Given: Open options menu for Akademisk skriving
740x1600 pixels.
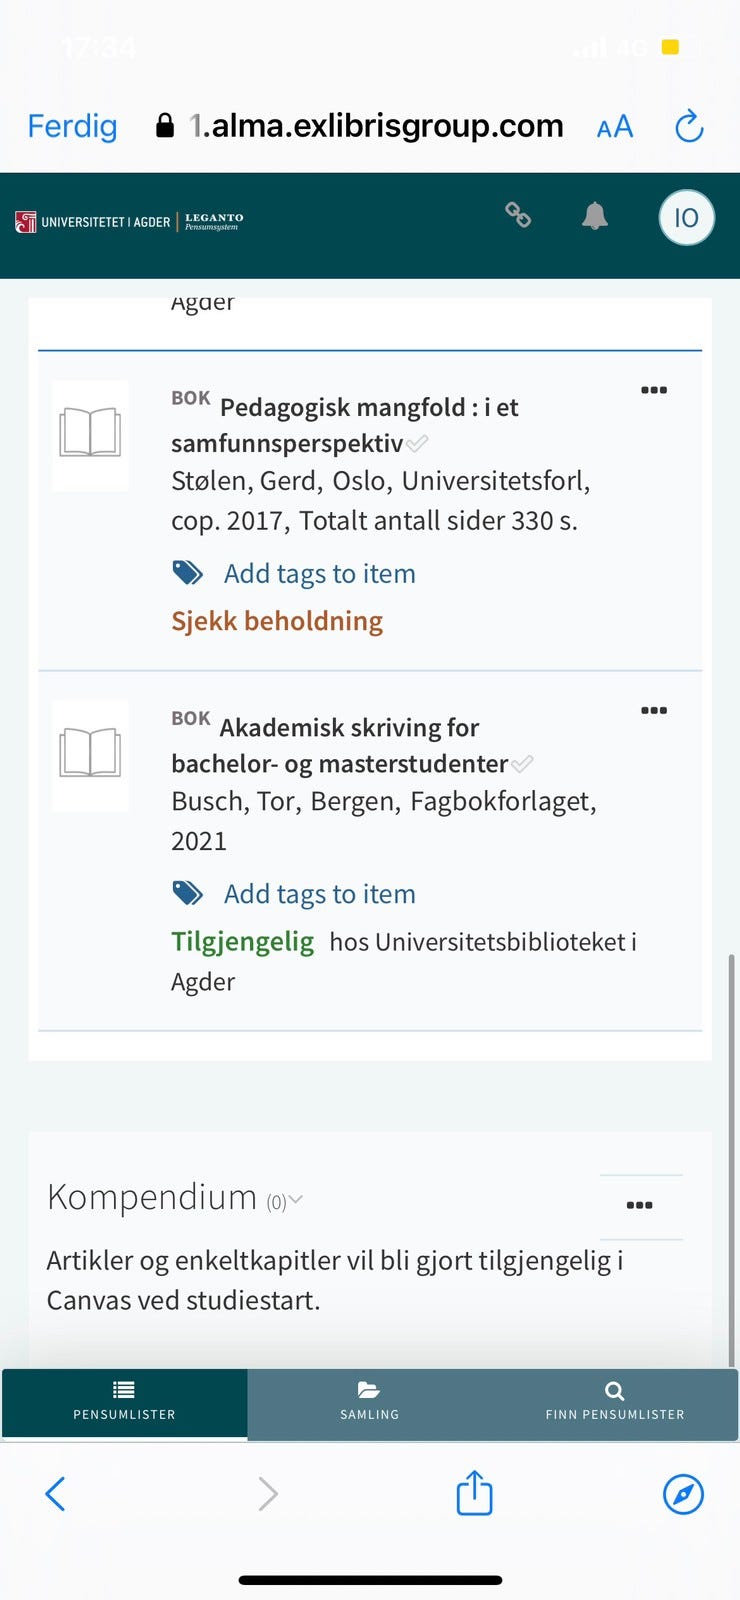Looking at the screenshot, I should 654,710.
